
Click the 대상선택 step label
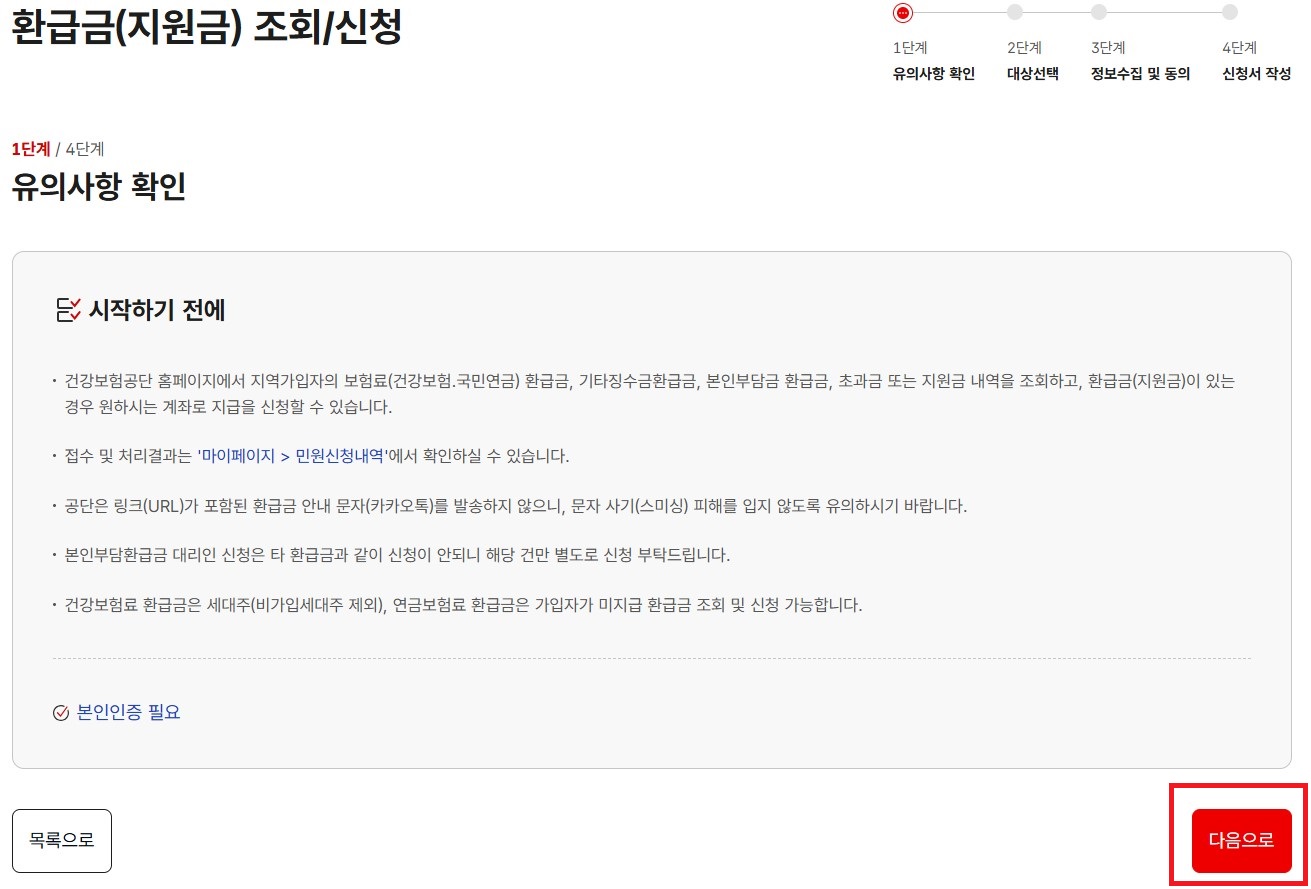point(1033,74)
